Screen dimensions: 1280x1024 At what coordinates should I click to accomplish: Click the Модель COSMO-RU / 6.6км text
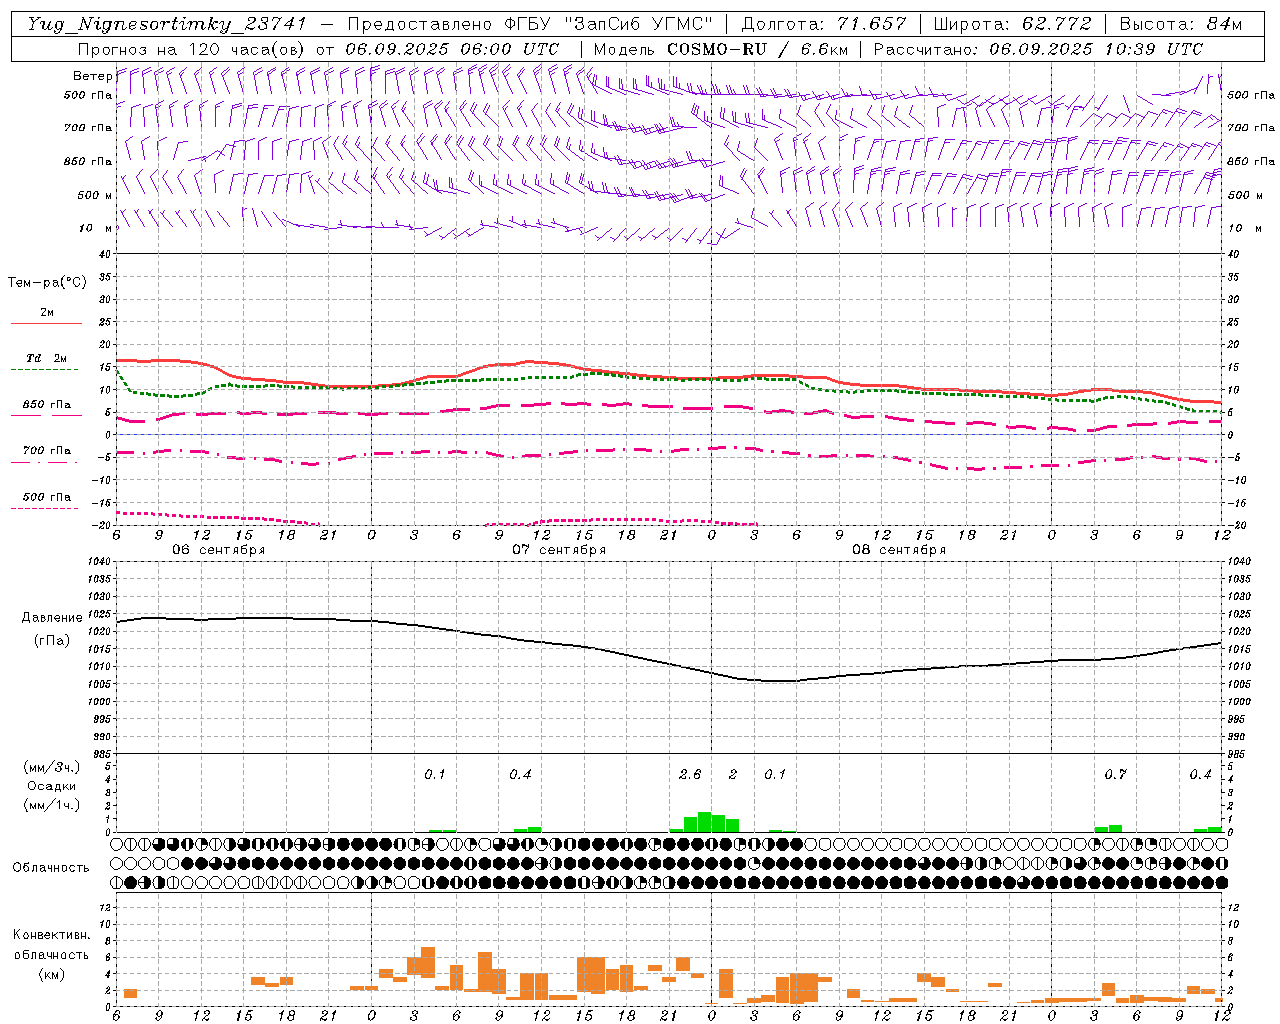coord(720,49)
